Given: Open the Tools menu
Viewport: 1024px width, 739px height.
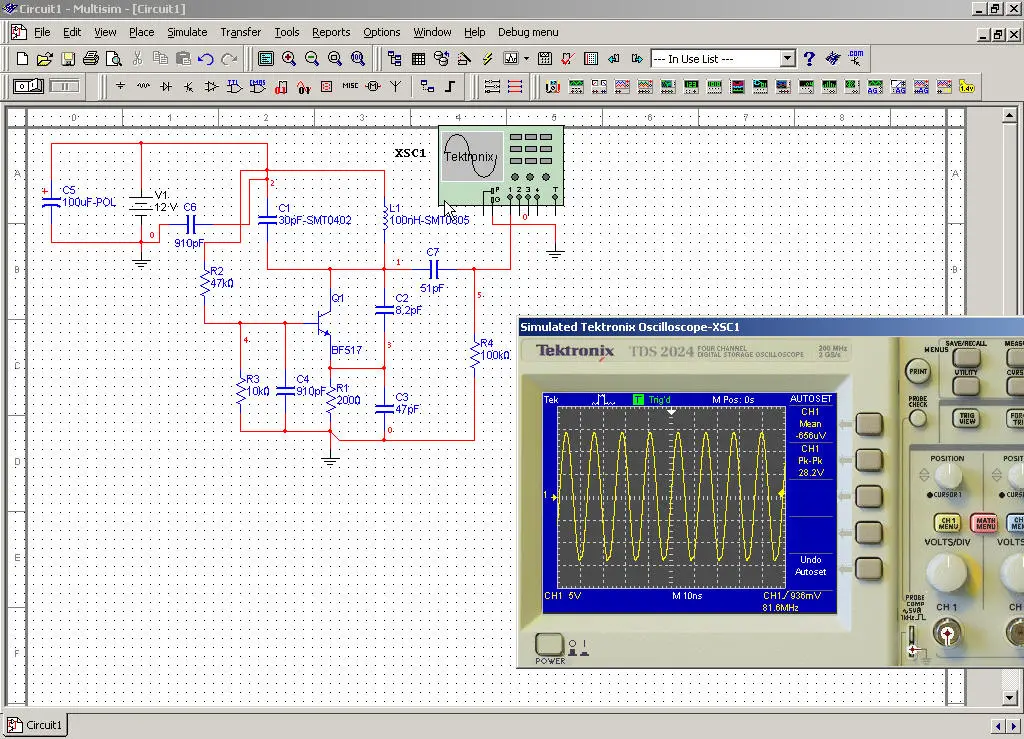Looking at the screenshot, I should (287, 32).
